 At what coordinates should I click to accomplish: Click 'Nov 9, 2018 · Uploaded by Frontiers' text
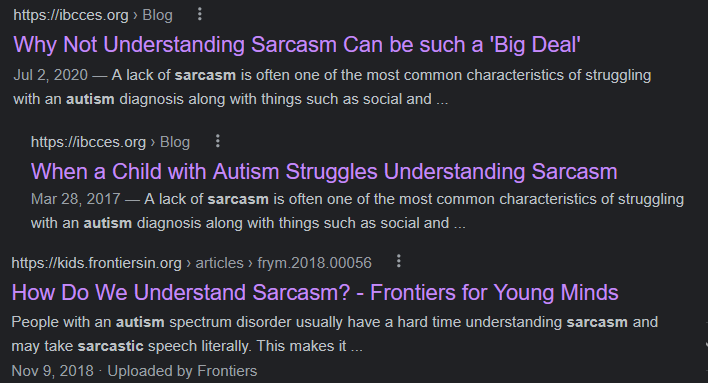[134, 371]
